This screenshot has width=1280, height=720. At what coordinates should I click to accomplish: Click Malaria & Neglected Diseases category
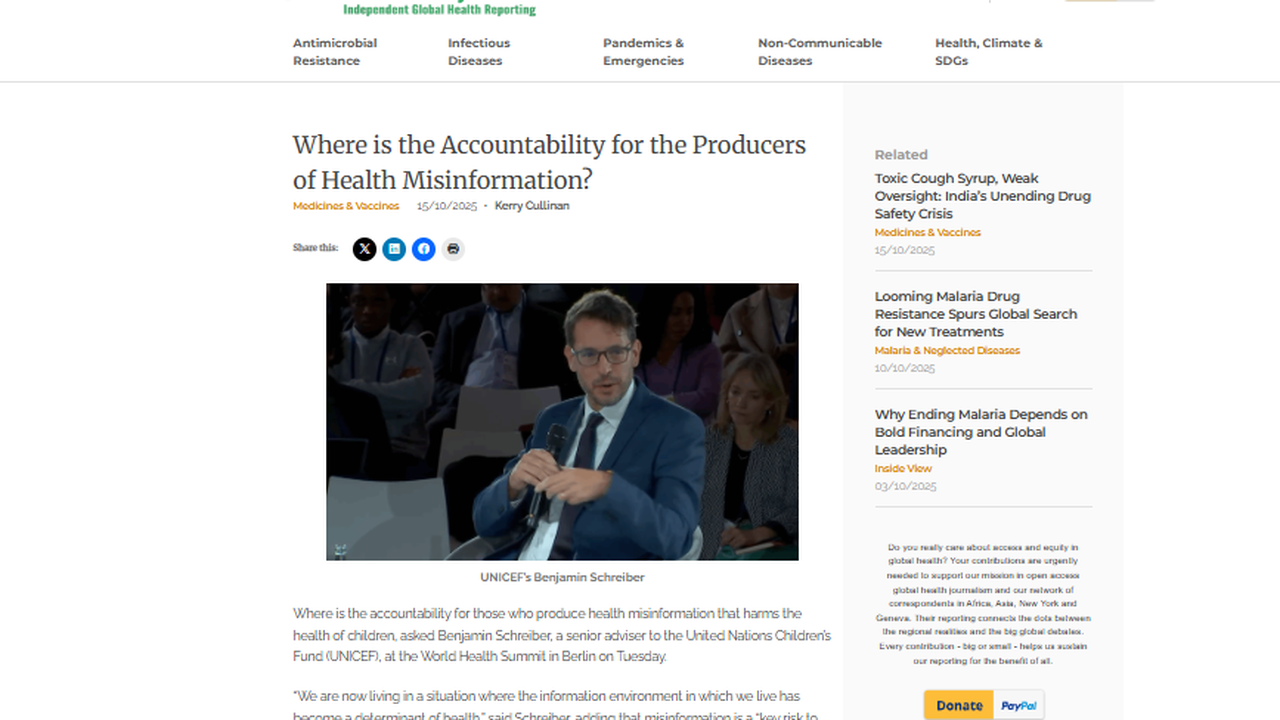947,351
